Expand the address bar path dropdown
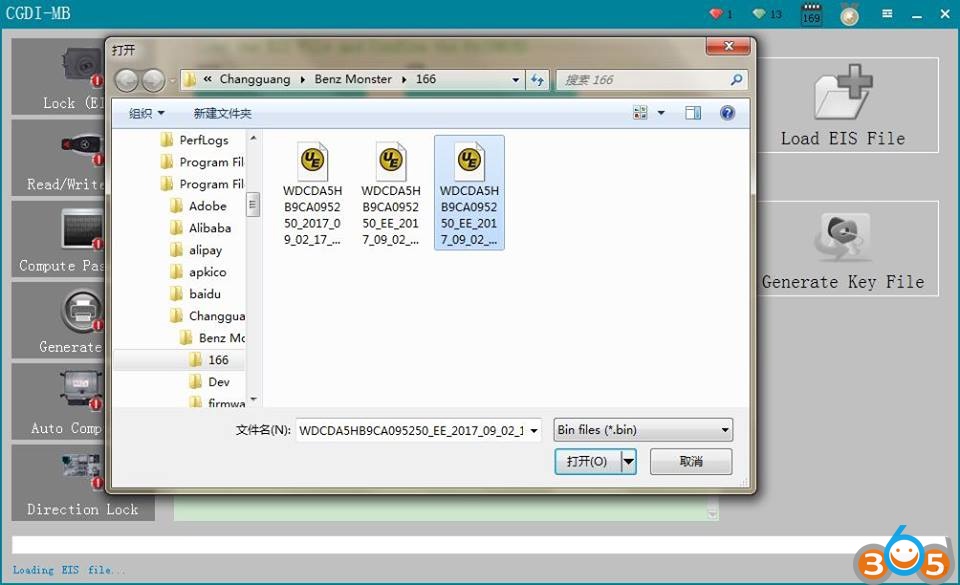960x585 pixels. coord(516,80)
